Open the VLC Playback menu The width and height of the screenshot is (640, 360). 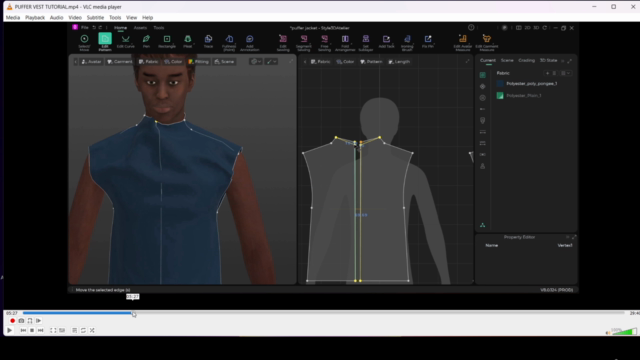[x=35, y=18]
